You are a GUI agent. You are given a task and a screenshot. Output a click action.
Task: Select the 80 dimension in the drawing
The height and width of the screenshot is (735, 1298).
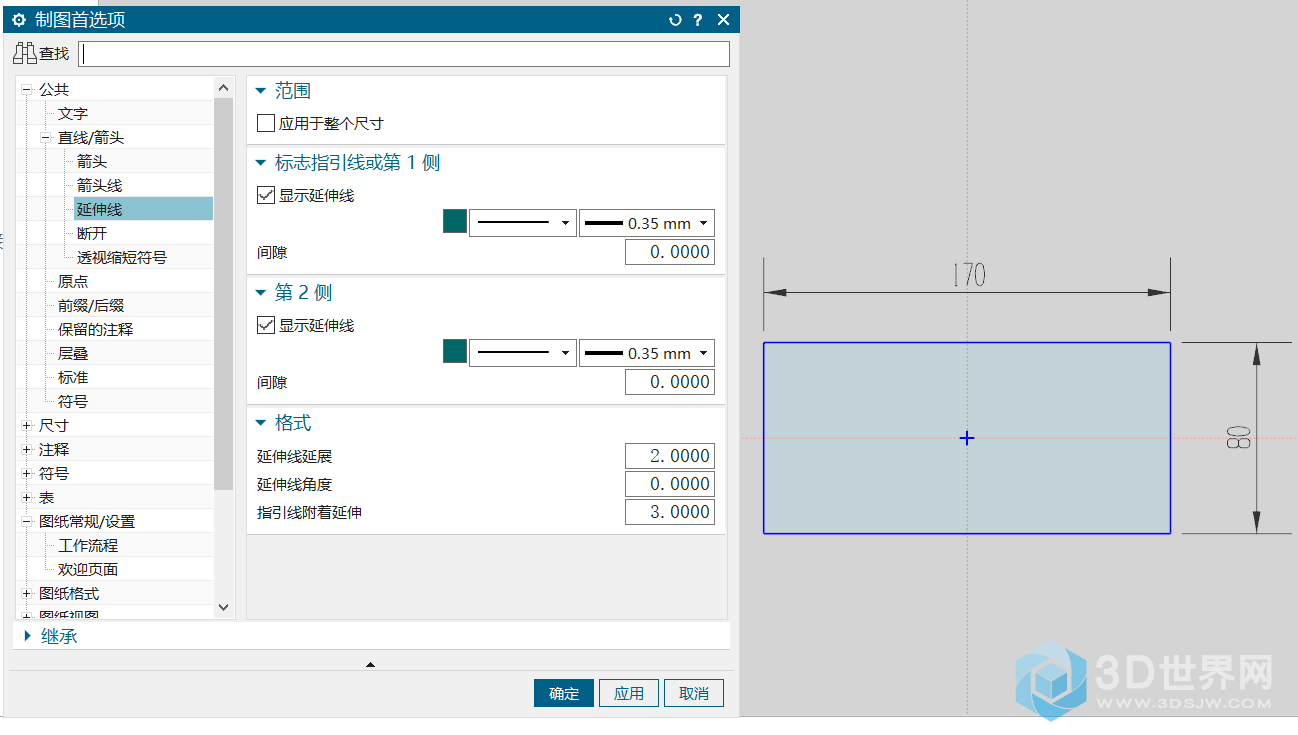[1237, 438]
